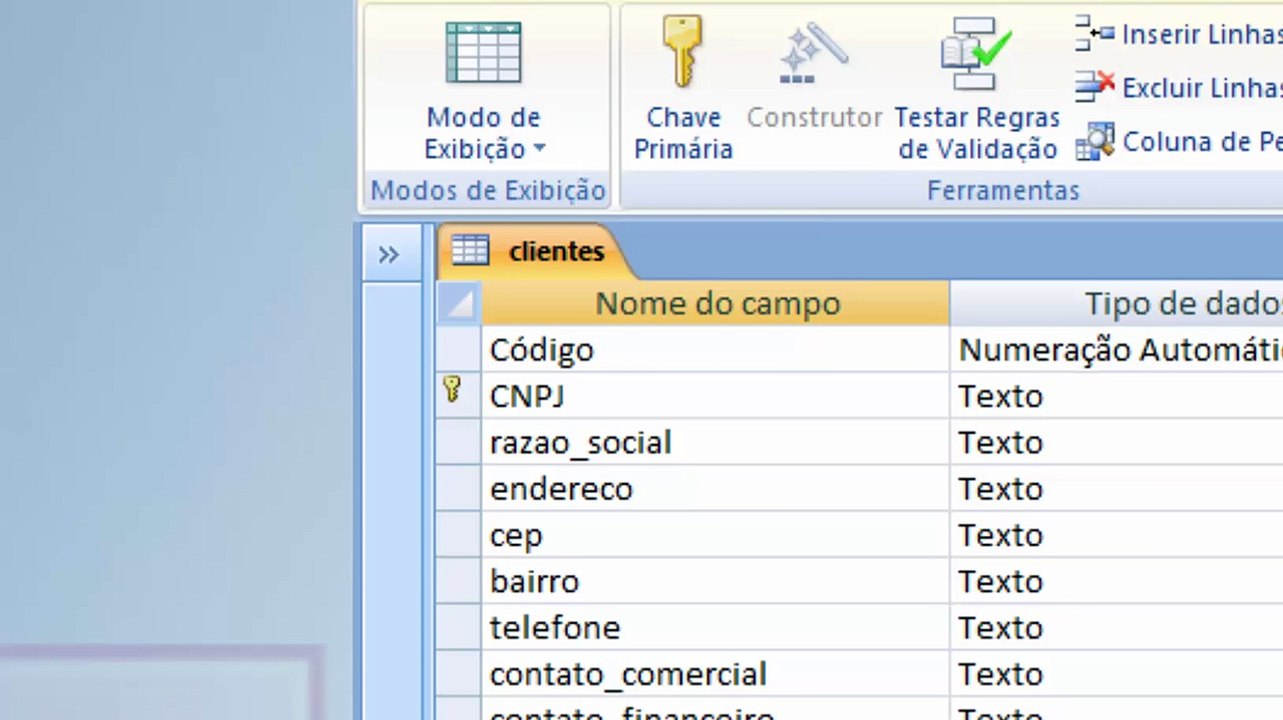1283x720 pixels.
Task: Select the telefone field name
Action: coord(715,627)
